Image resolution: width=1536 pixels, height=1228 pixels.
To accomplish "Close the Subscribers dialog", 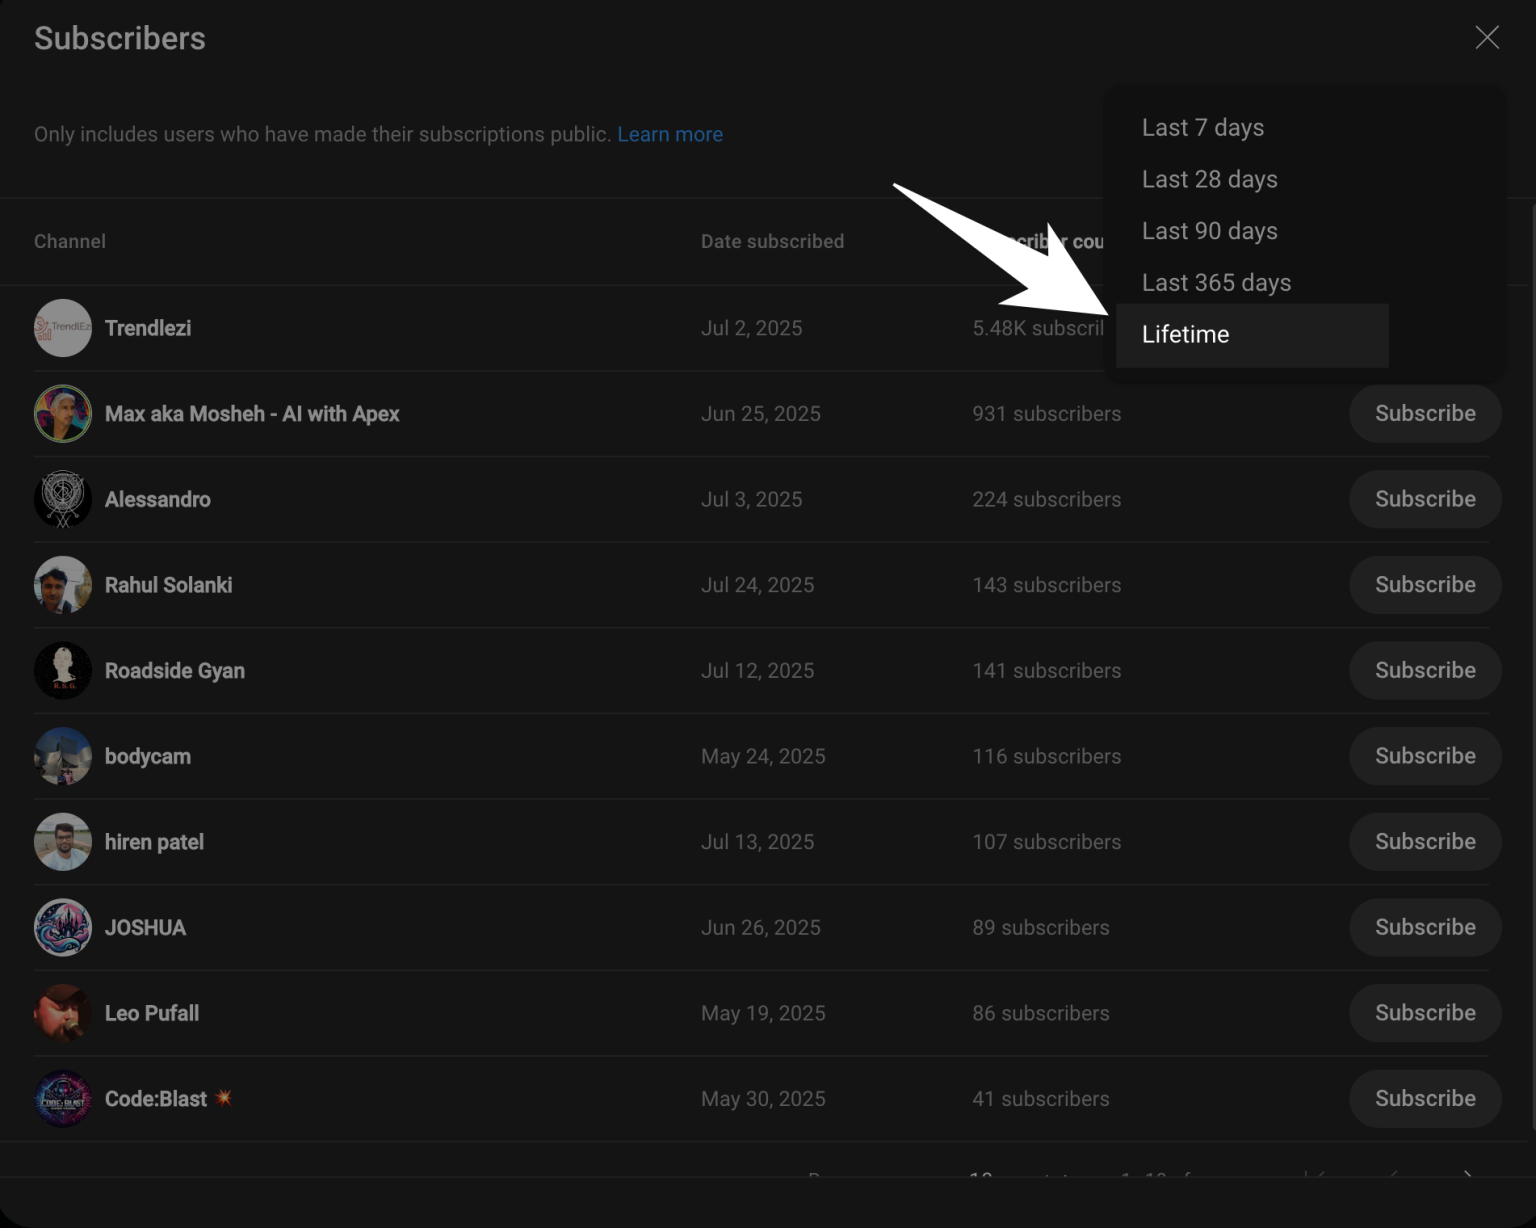I will click(1487, 37).
